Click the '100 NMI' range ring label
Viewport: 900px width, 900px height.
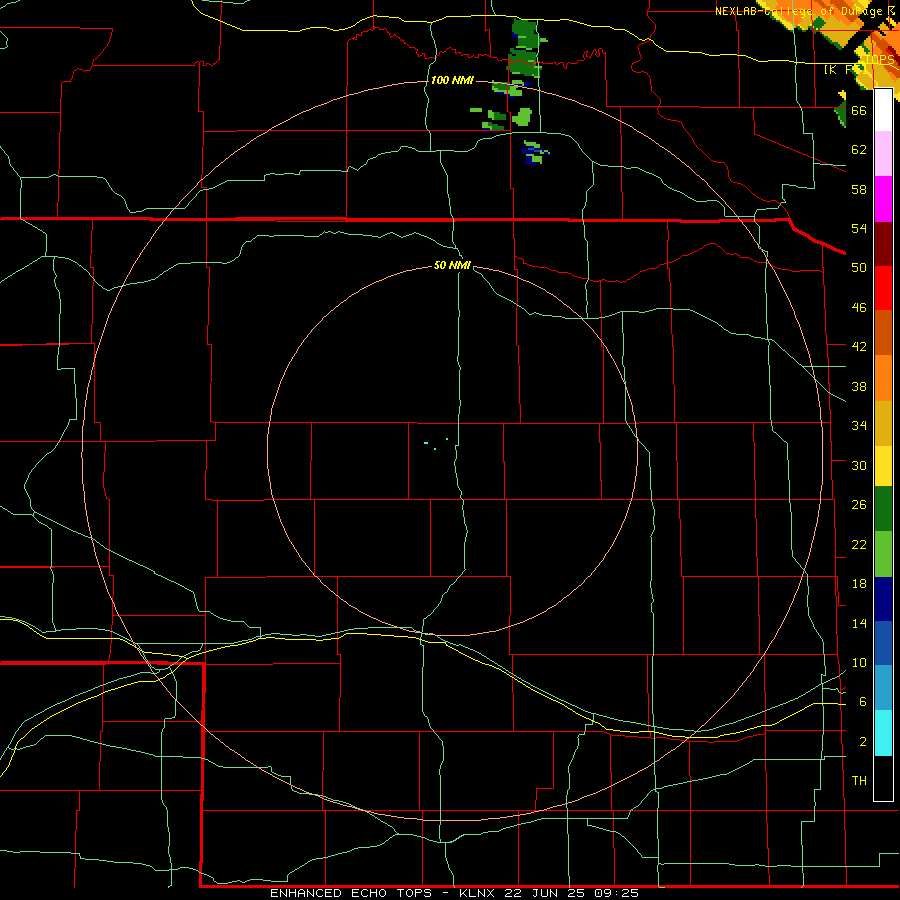tap(452, 80)
